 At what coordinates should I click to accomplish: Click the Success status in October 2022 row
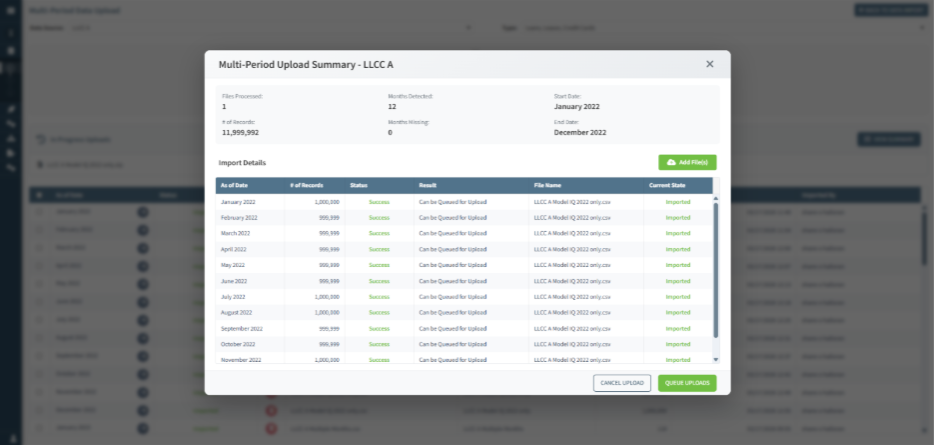tap(379, 344)
